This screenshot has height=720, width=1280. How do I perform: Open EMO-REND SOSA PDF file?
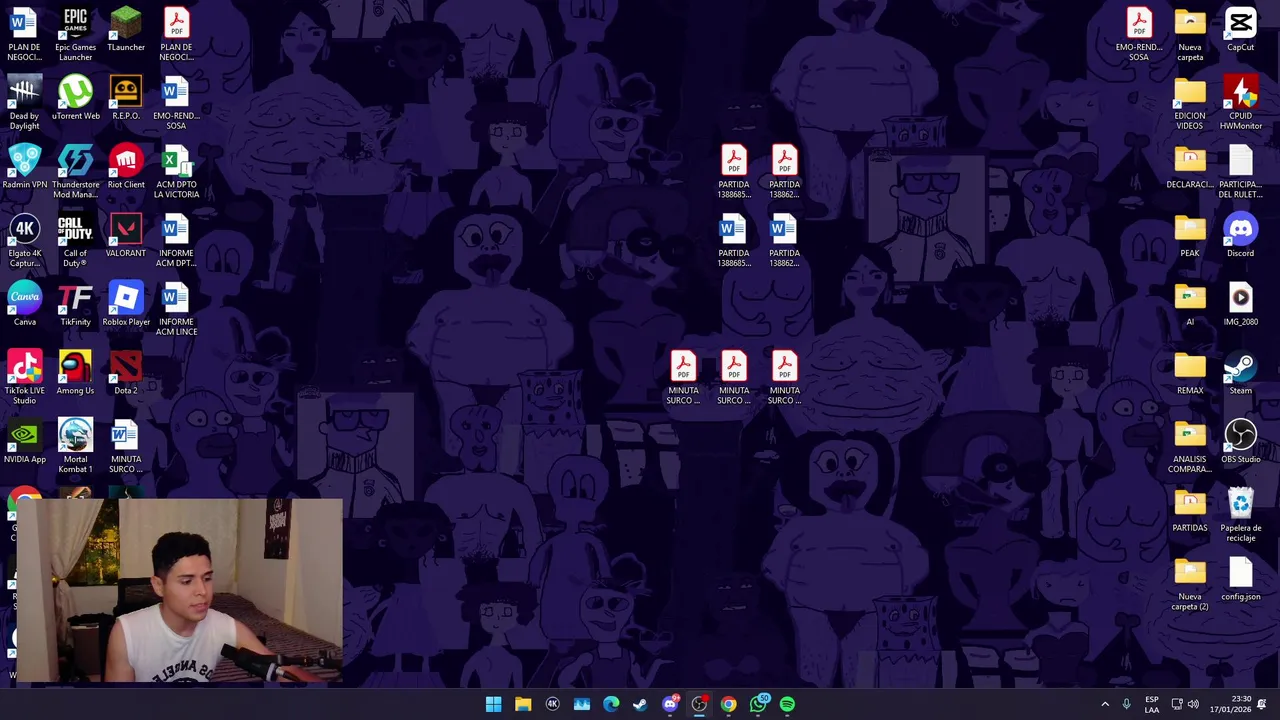[1139, 33]
